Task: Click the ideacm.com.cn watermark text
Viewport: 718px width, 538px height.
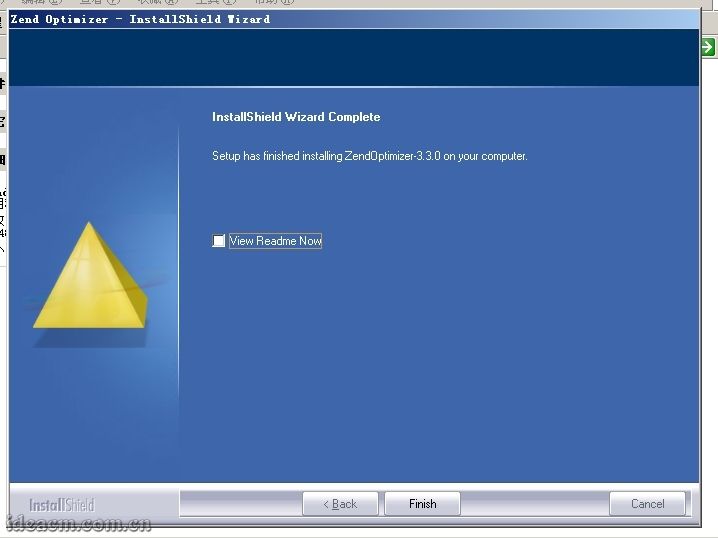Action: (78, 525)
